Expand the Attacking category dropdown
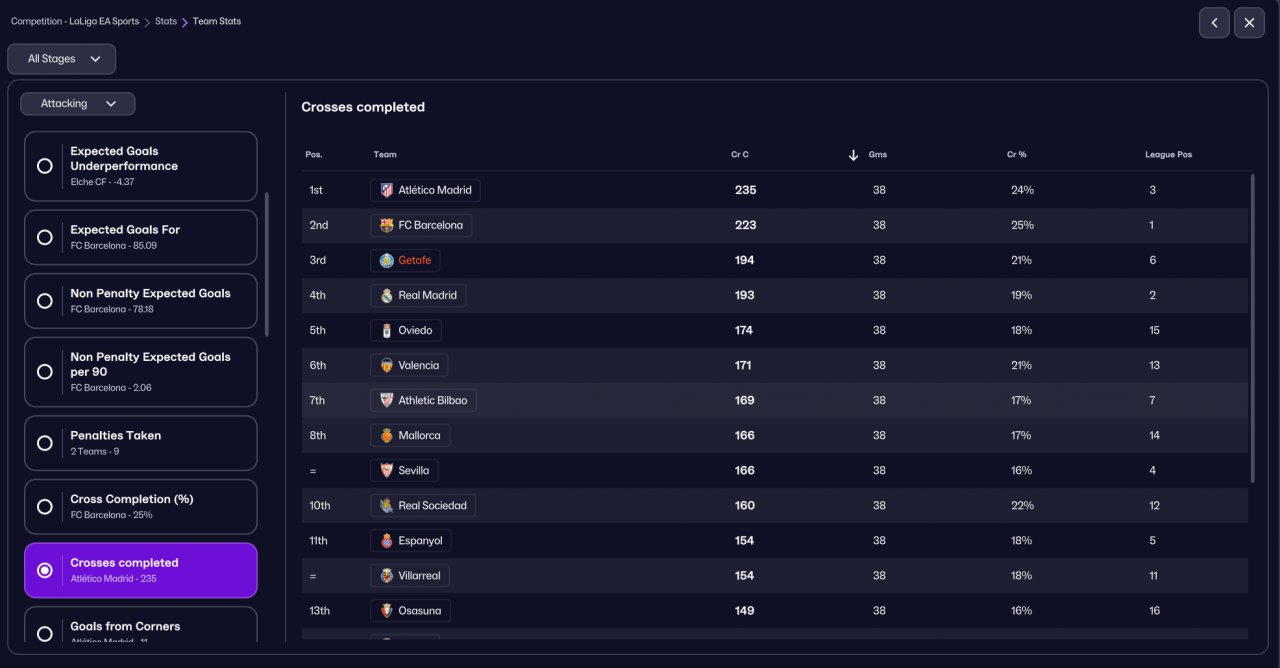The width and height of the screenshot is (1280, 668). pyautogui.click(x=78, y=104)
